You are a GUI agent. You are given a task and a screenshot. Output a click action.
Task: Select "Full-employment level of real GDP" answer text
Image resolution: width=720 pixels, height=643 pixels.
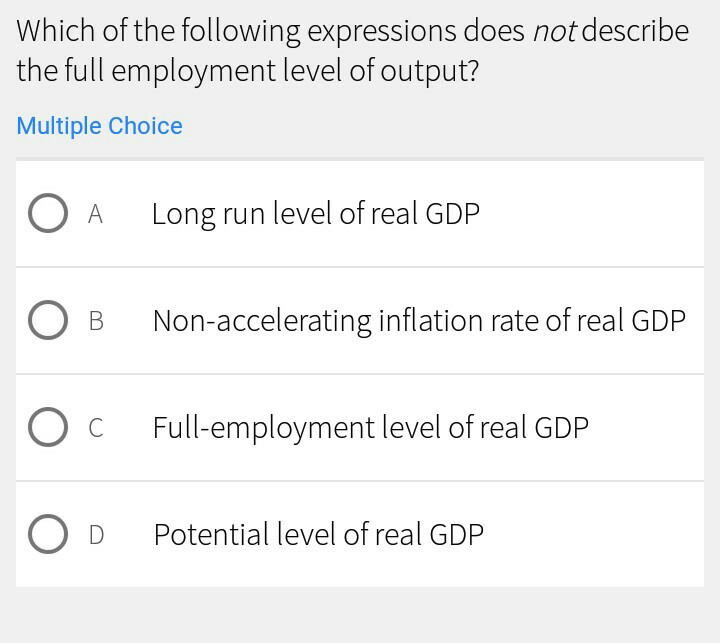tap(370, 428)
